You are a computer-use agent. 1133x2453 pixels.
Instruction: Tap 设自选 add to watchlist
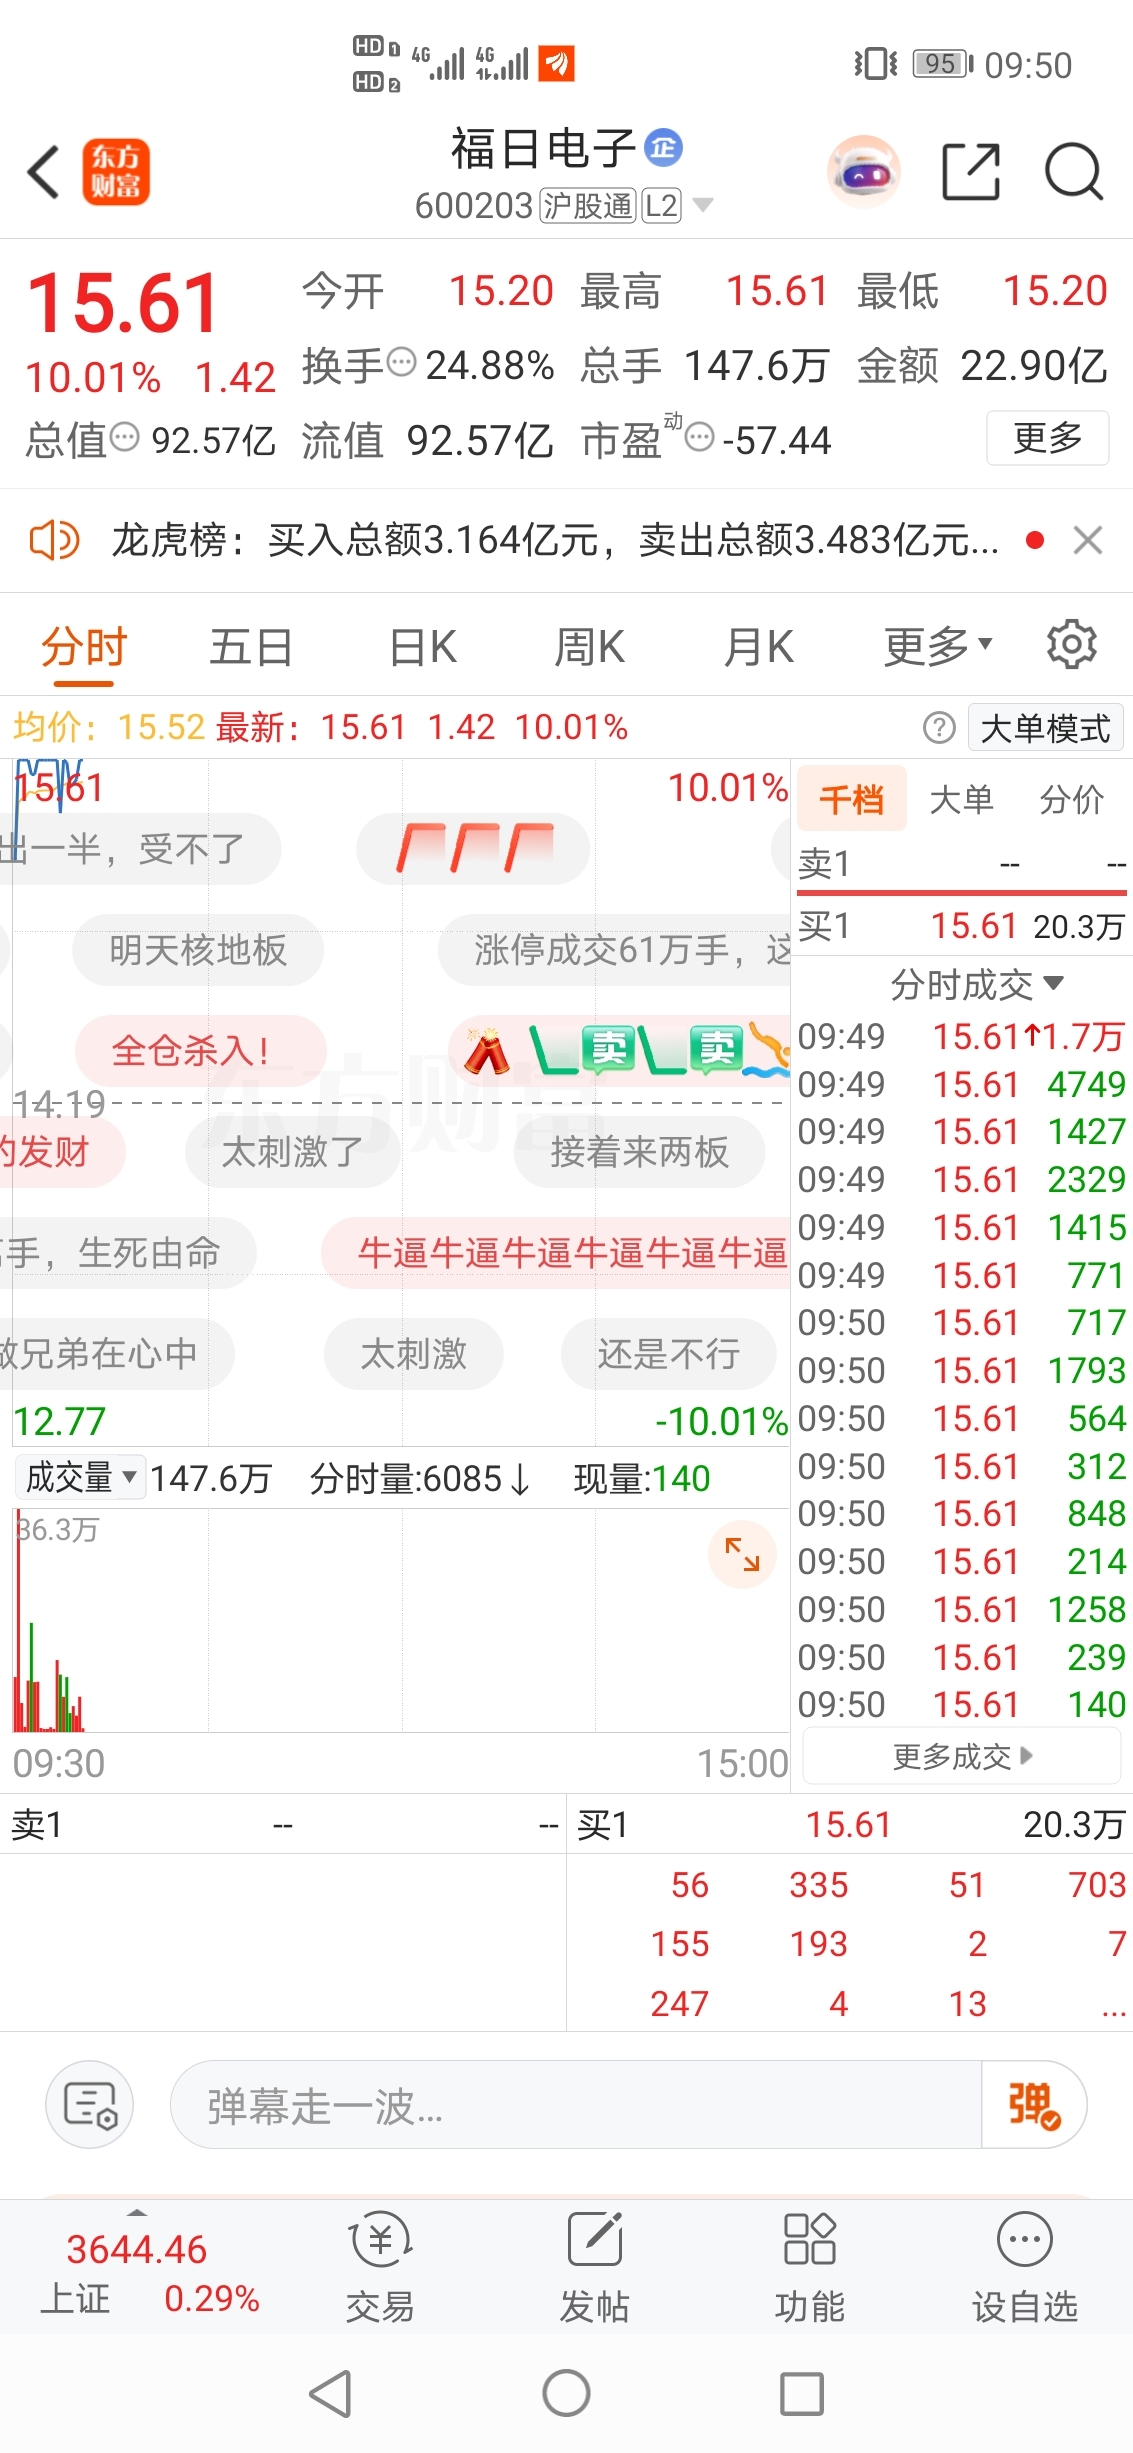click(x=1025, y=2267)
